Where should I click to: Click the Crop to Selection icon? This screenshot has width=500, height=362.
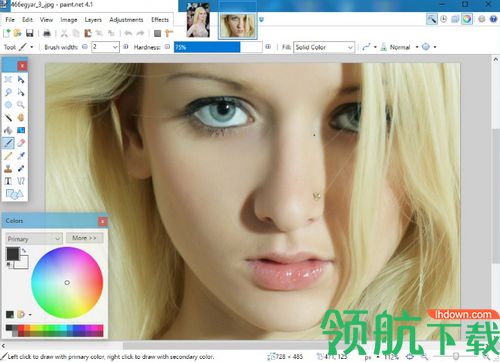point(99,33)
